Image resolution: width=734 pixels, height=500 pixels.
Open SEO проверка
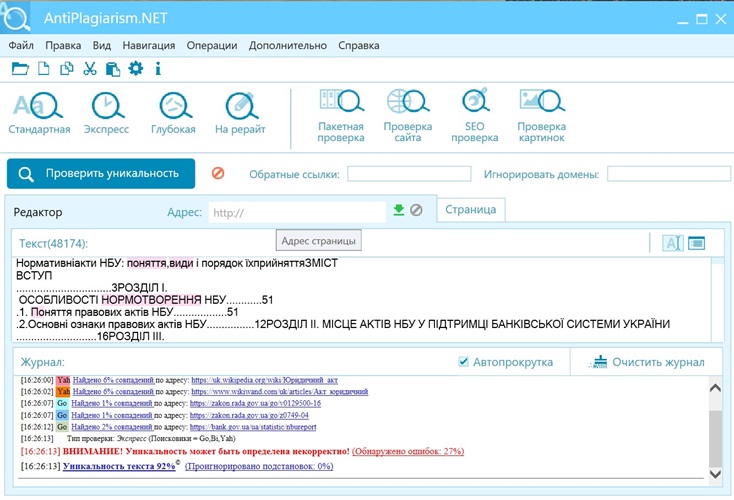click(x=475, y=116)
